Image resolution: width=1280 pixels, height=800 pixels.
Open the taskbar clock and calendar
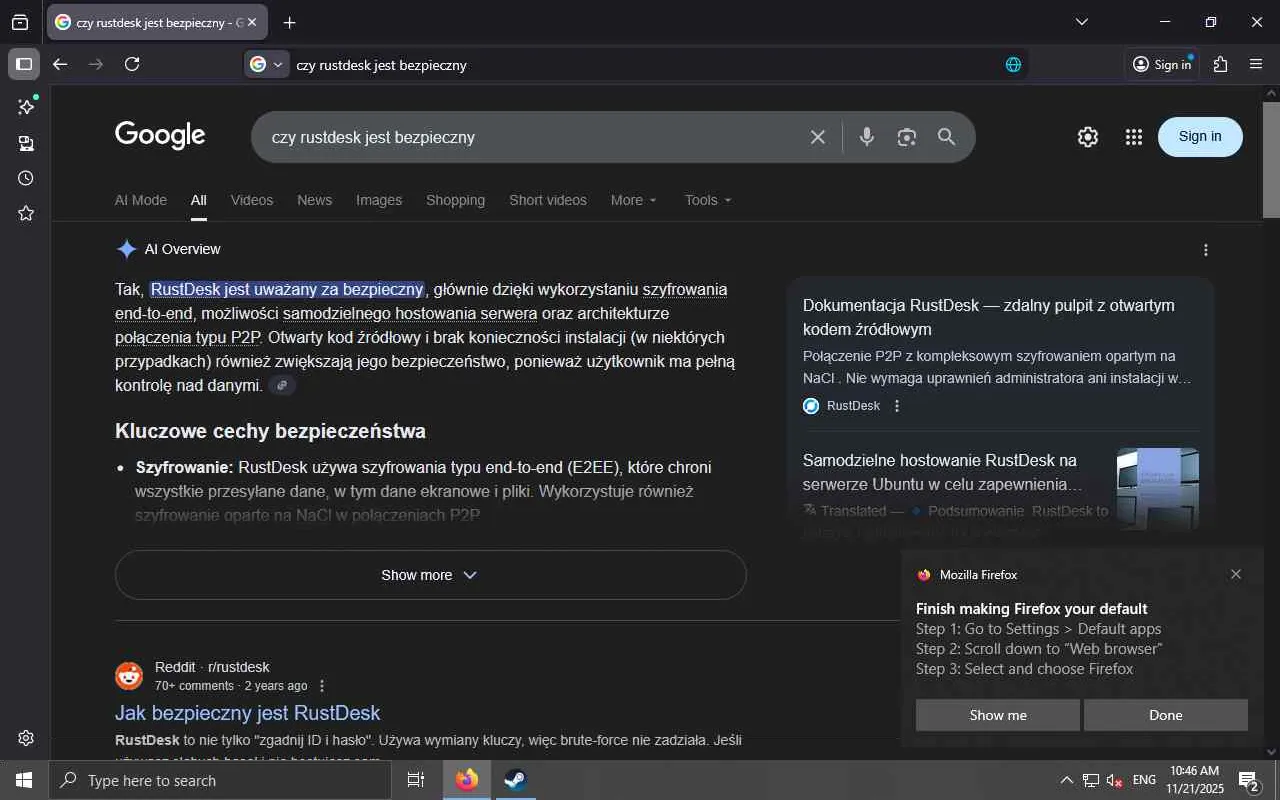pos(1194,780)
